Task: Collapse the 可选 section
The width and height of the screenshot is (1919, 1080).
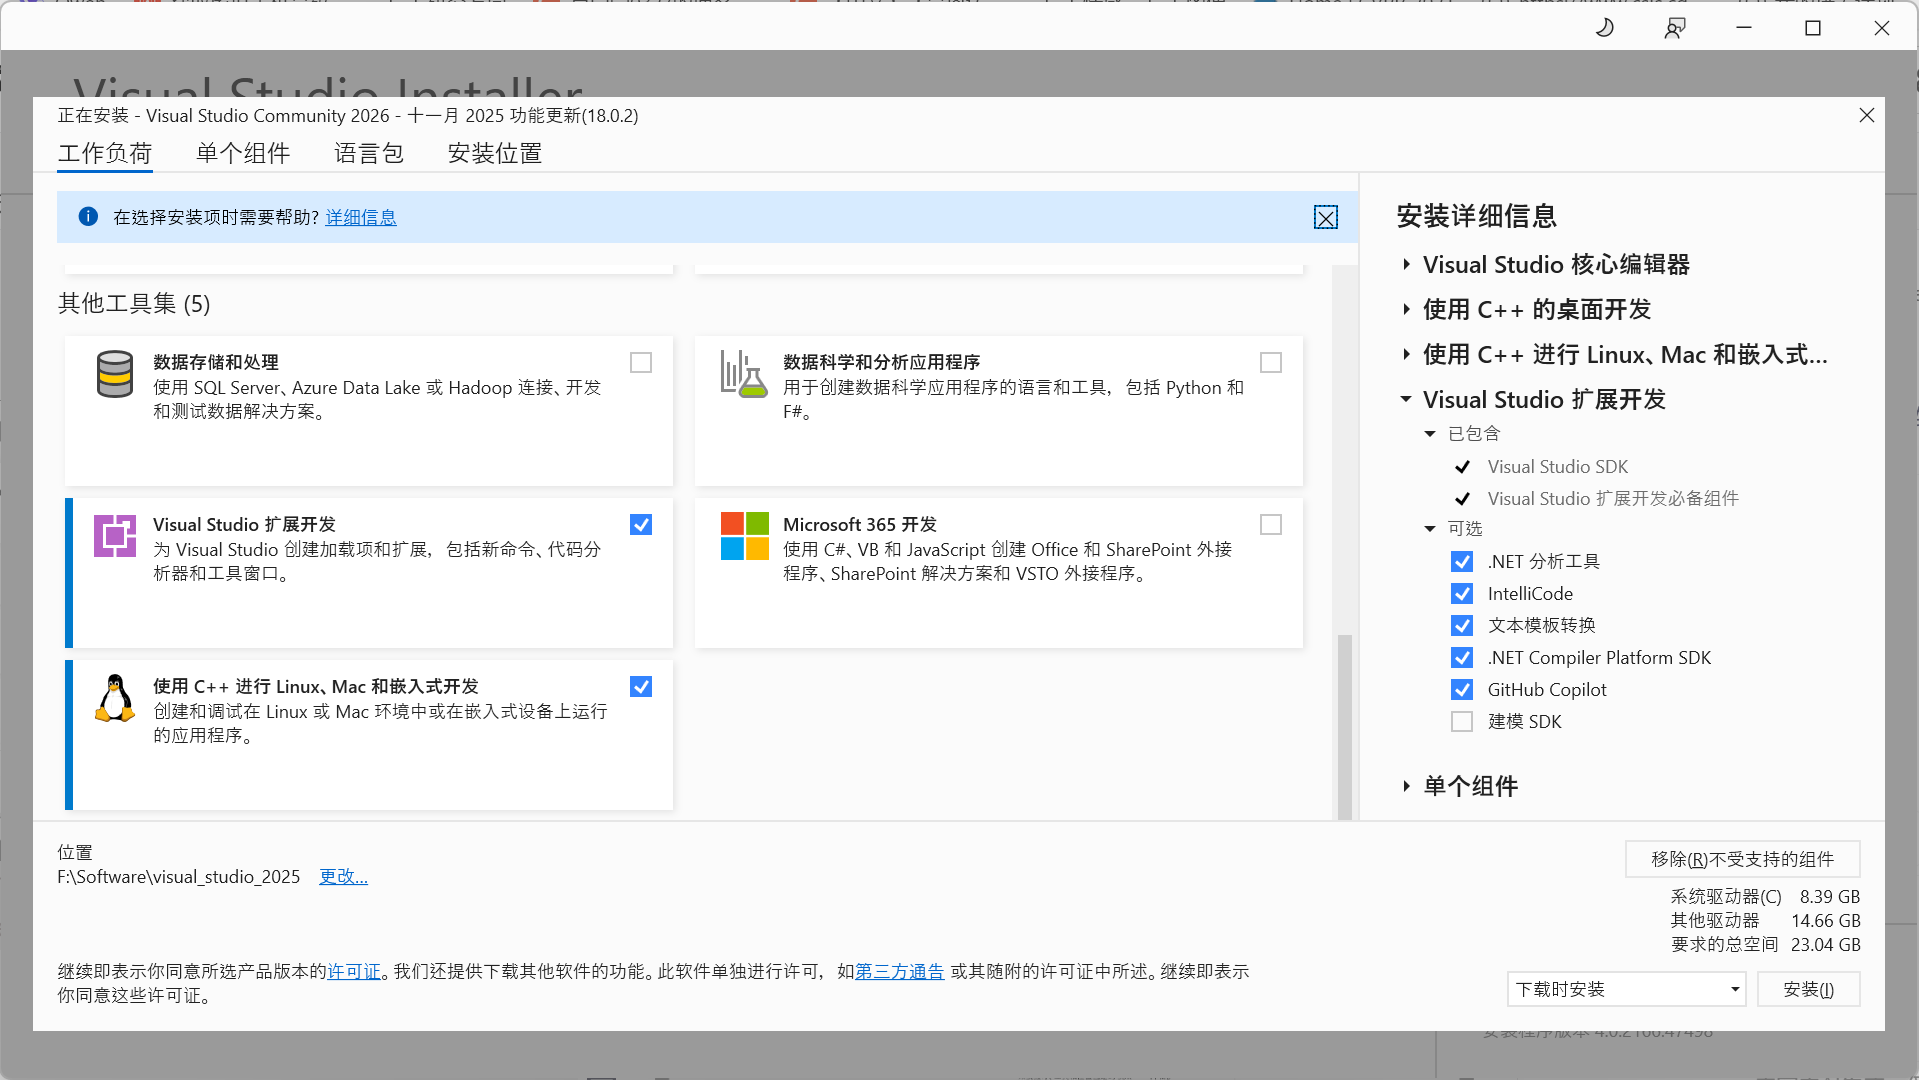Action: [x=1430, y=529]
